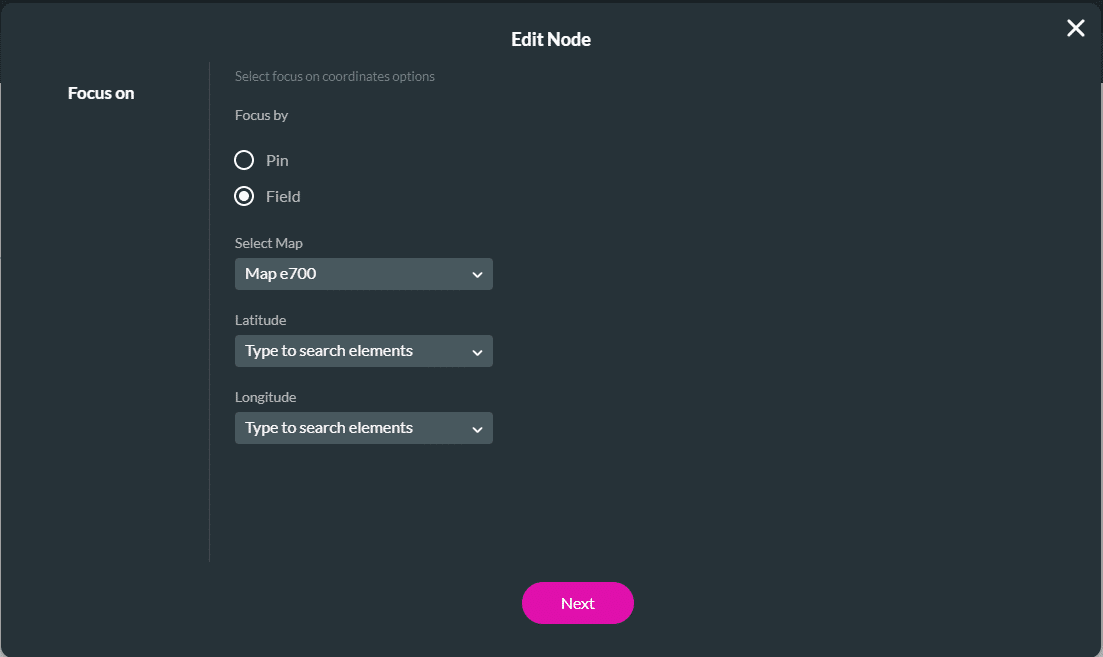Image resolution: width=1103 pixels, height=657 pixels.
Task: Click the "Longitude" field label
Action: pyautogui.click(x=266, y=397)
